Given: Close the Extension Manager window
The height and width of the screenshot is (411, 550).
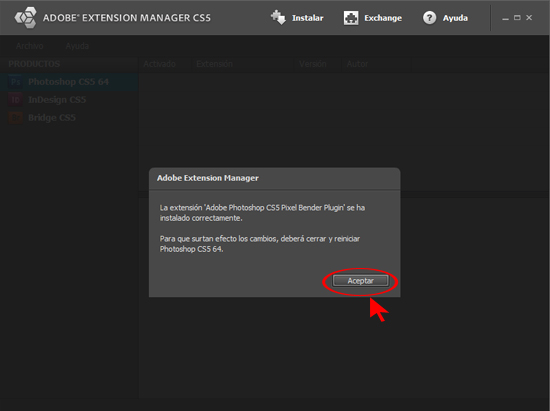Looking at the screenshot, I should pyautogui.click(x=529, y=18).
